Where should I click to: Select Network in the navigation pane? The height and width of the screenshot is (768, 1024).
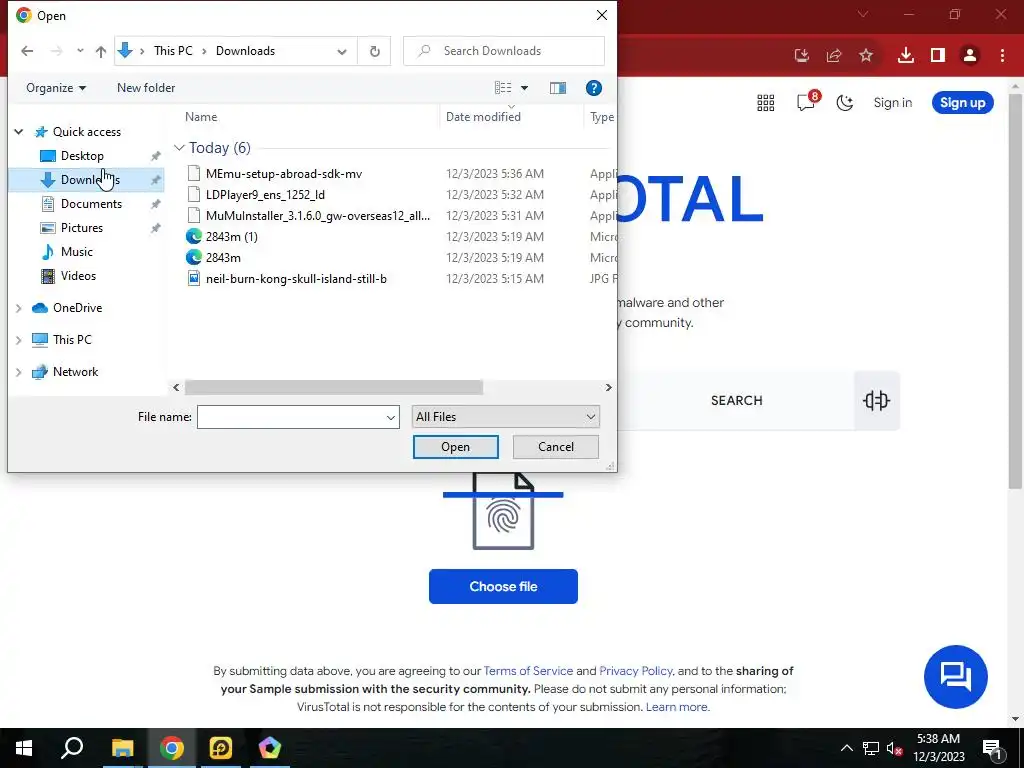pos(75,372)
